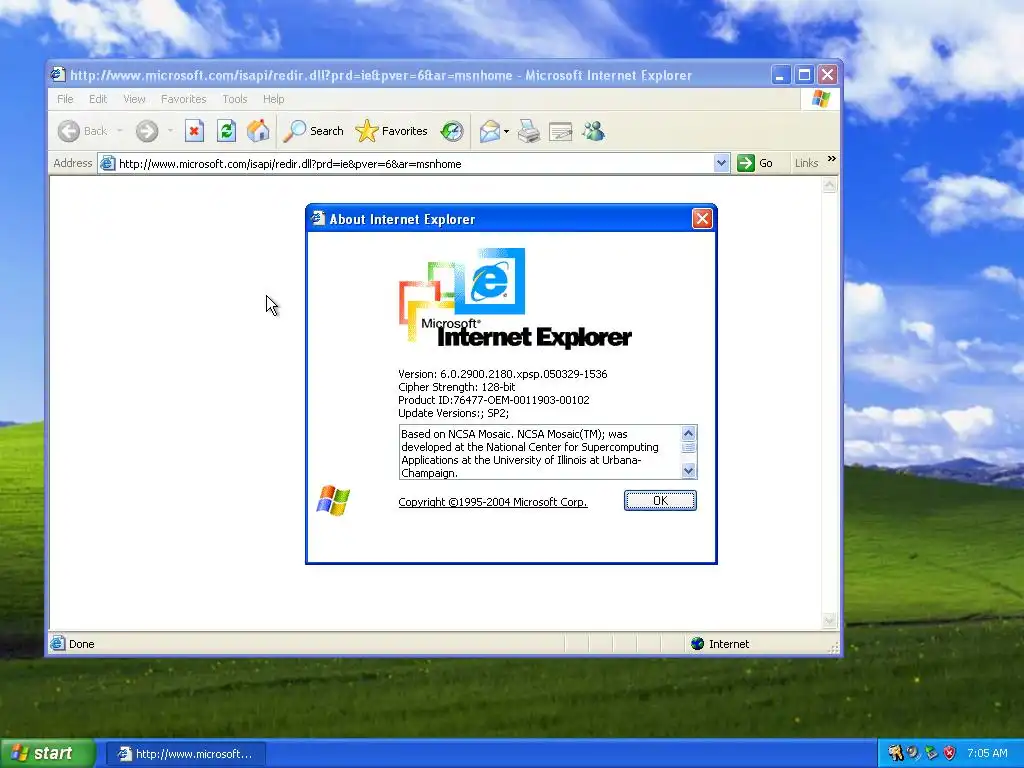This screenshot has height=768, width=1024.
Task: Click the third system tray network icon
Action: pos(932,754)
